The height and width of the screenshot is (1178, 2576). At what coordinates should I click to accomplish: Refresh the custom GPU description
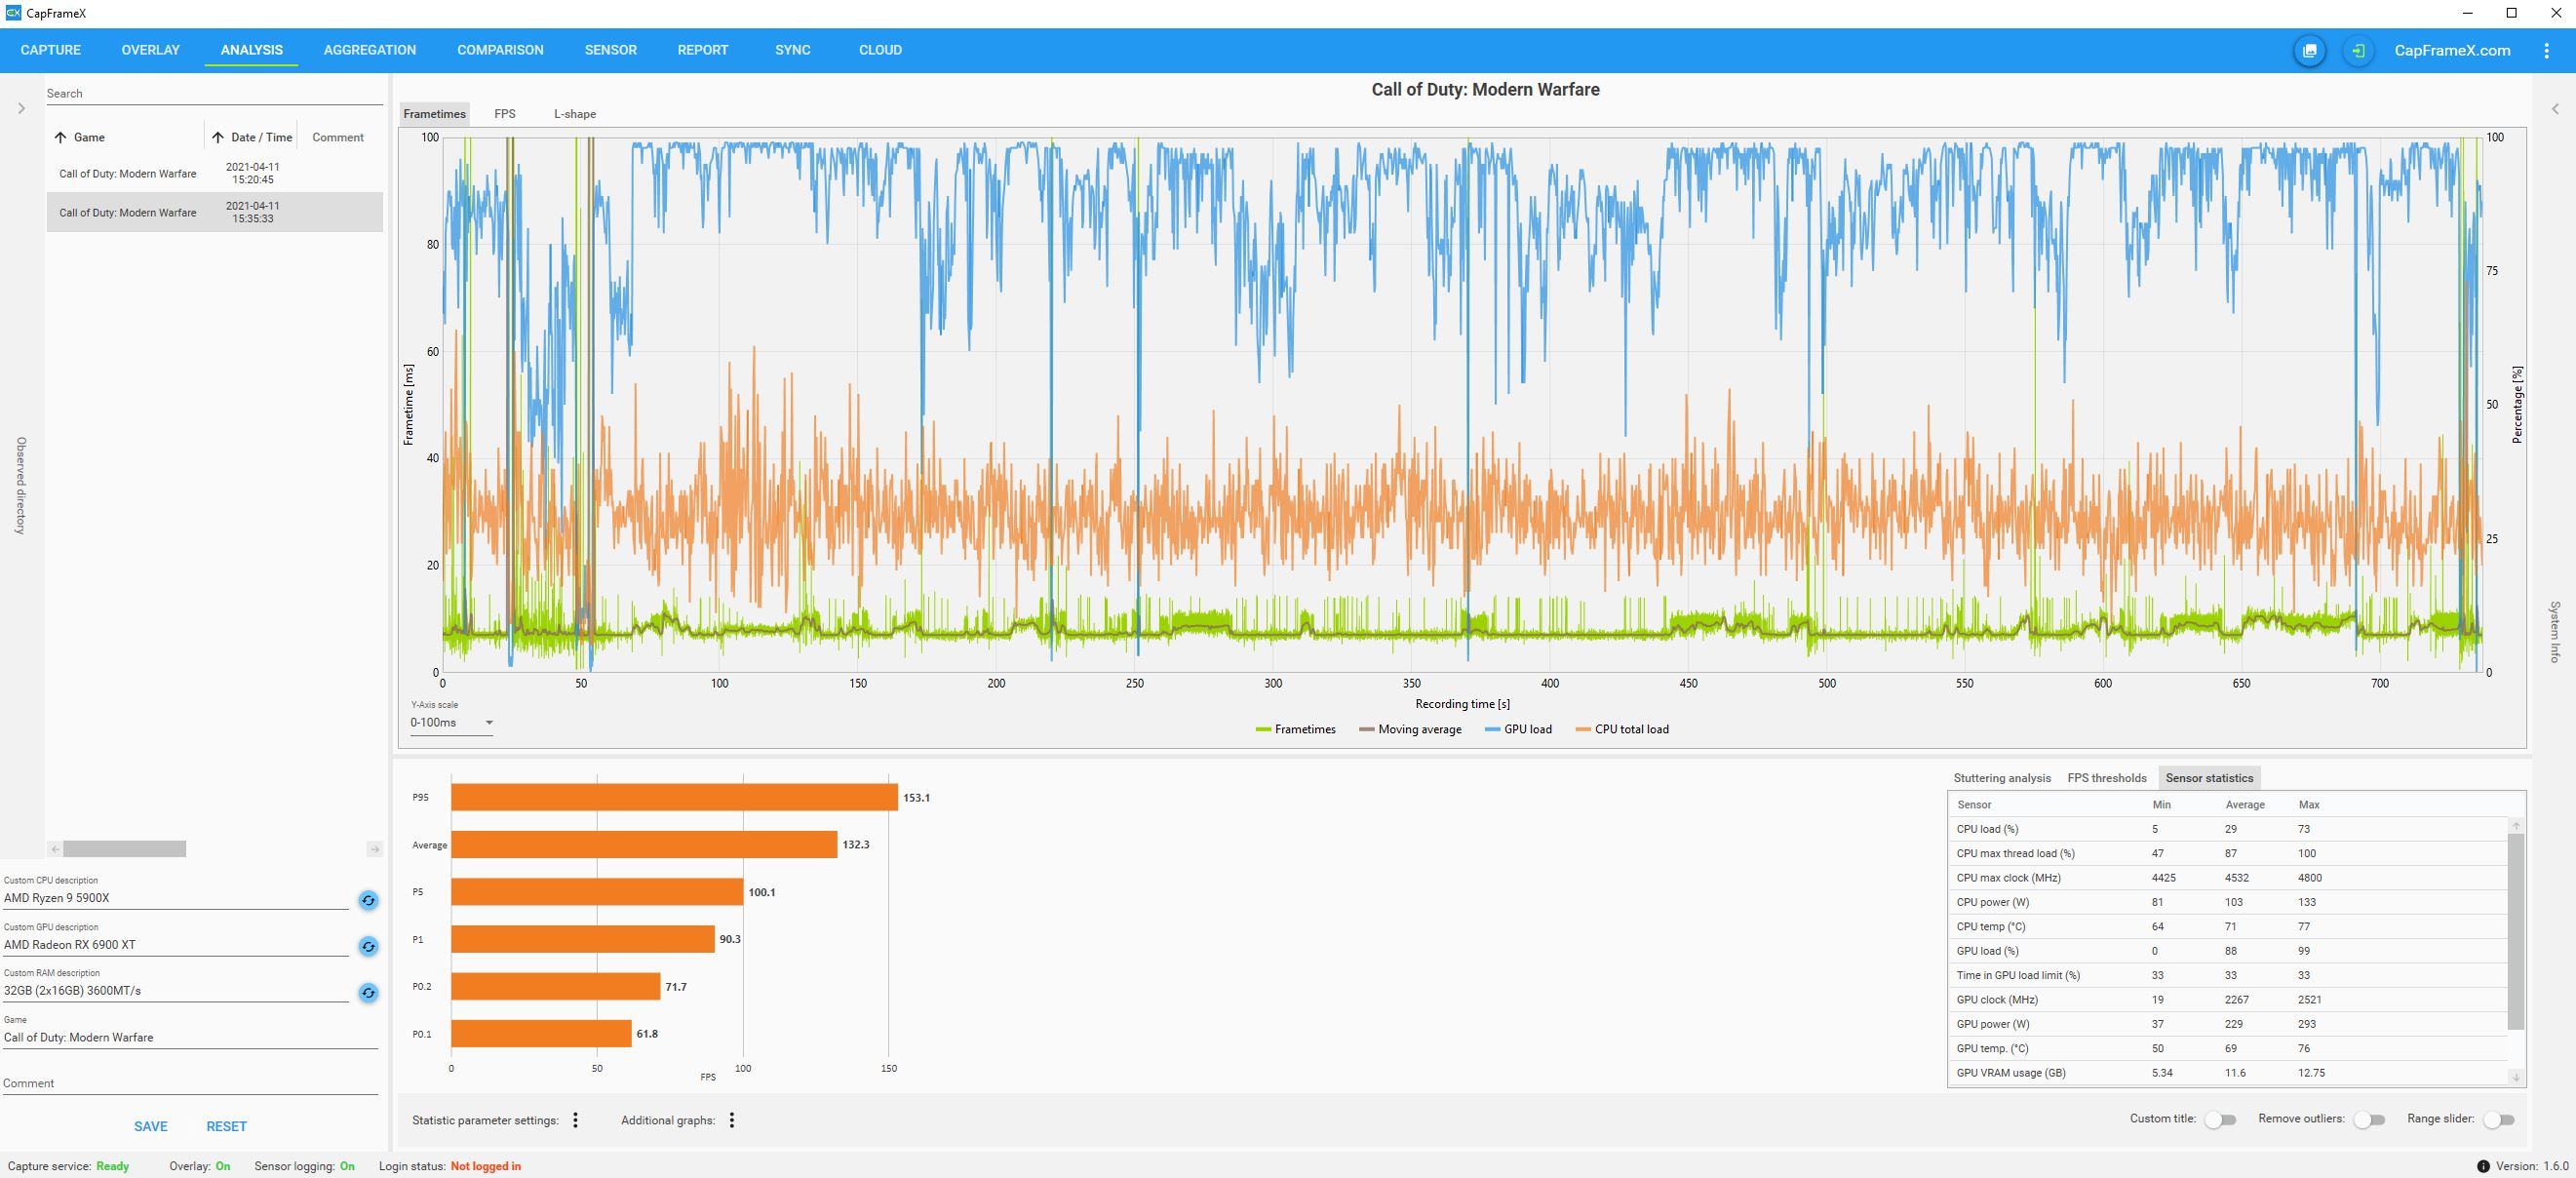click(368, 946)
